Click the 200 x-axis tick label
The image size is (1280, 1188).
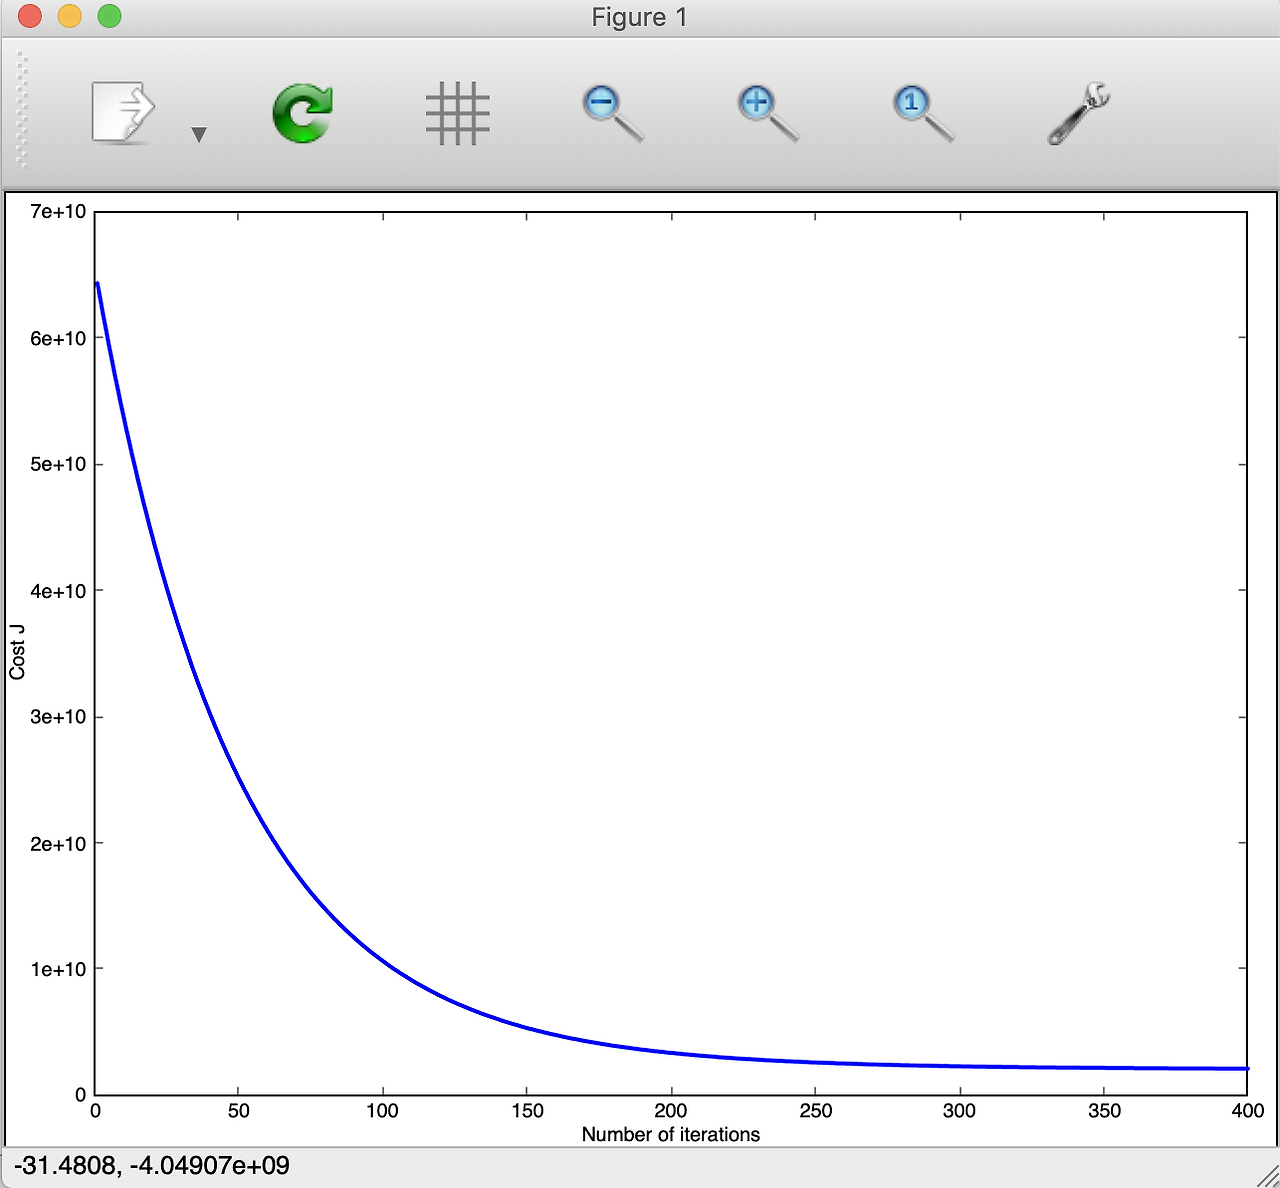point(671,1110)
